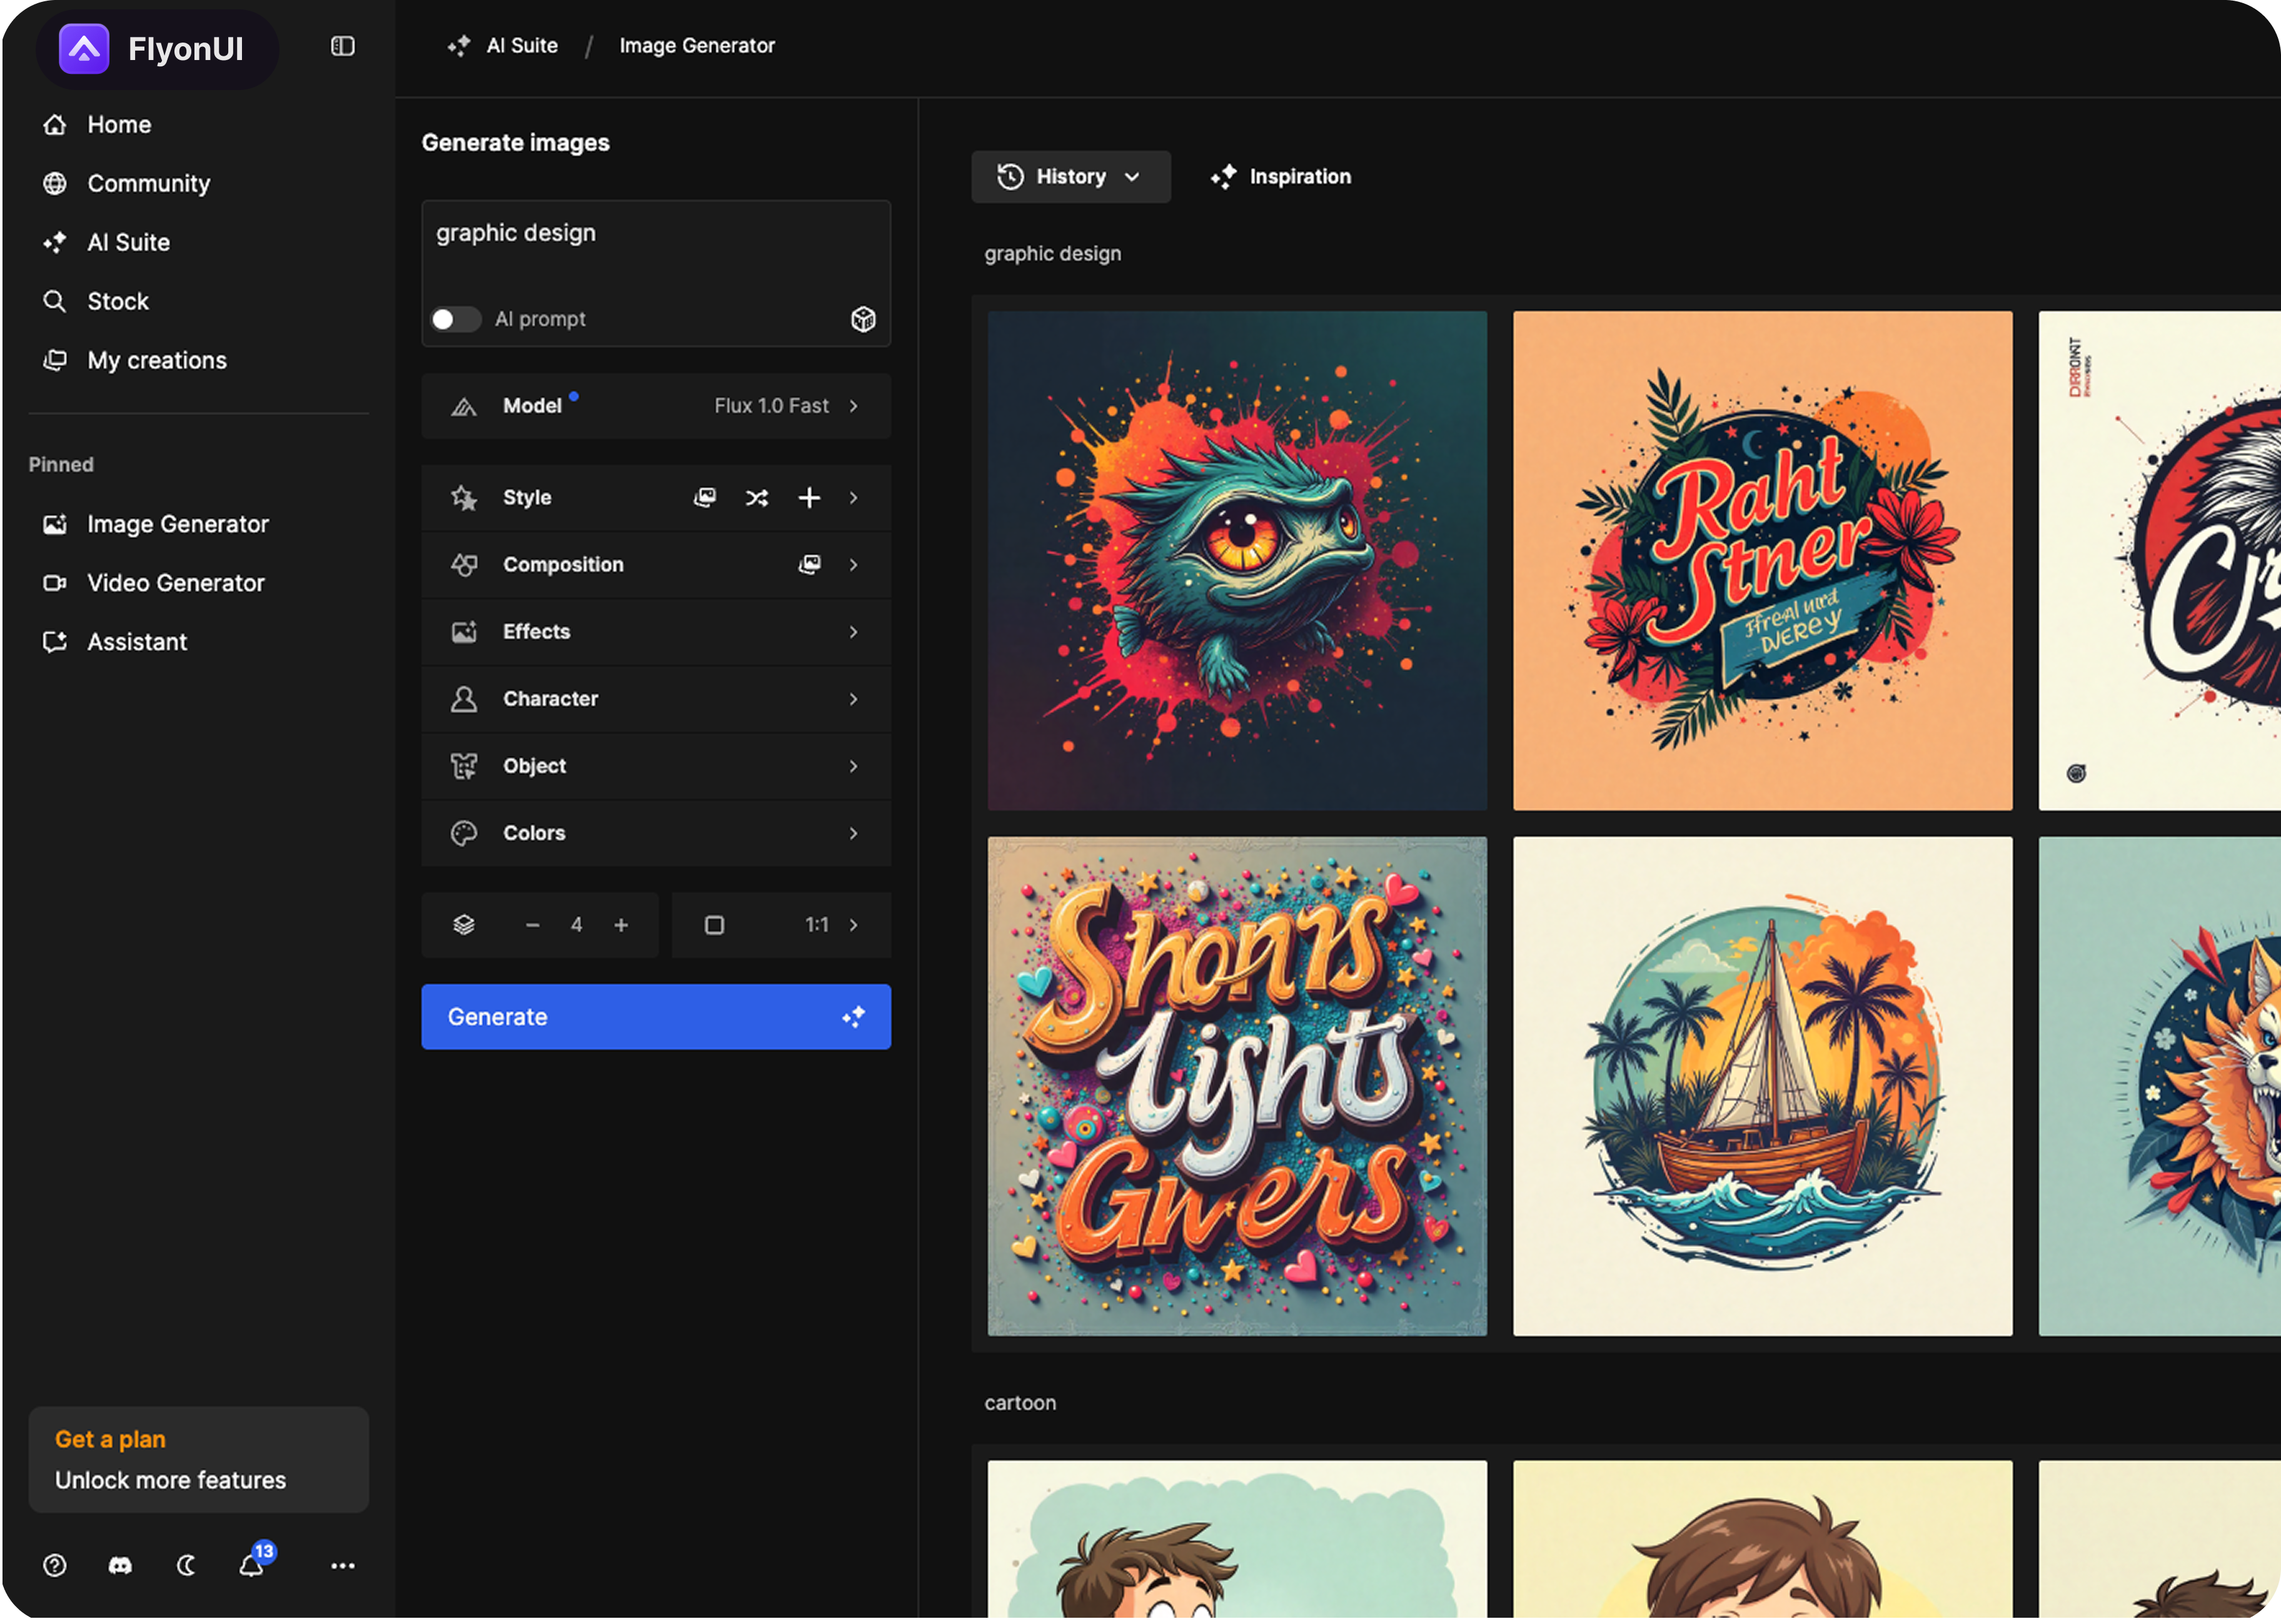Image resolution: width=2281 pixels, height=1624 pixels.
Task: Click the FlyonUI logo
Action: tap(152, 49)
